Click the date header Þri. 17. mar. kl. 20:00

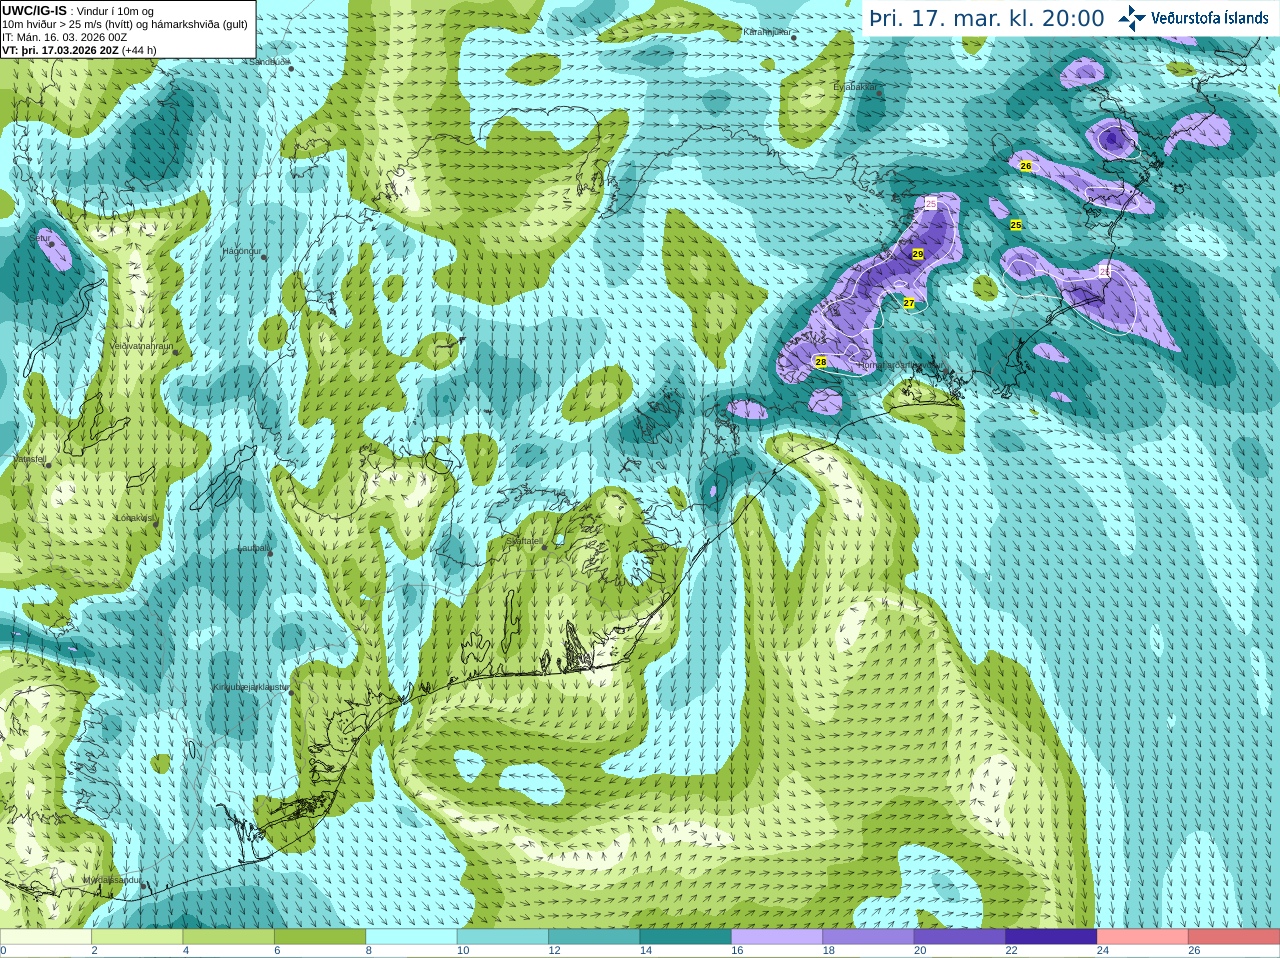(986, 19)
